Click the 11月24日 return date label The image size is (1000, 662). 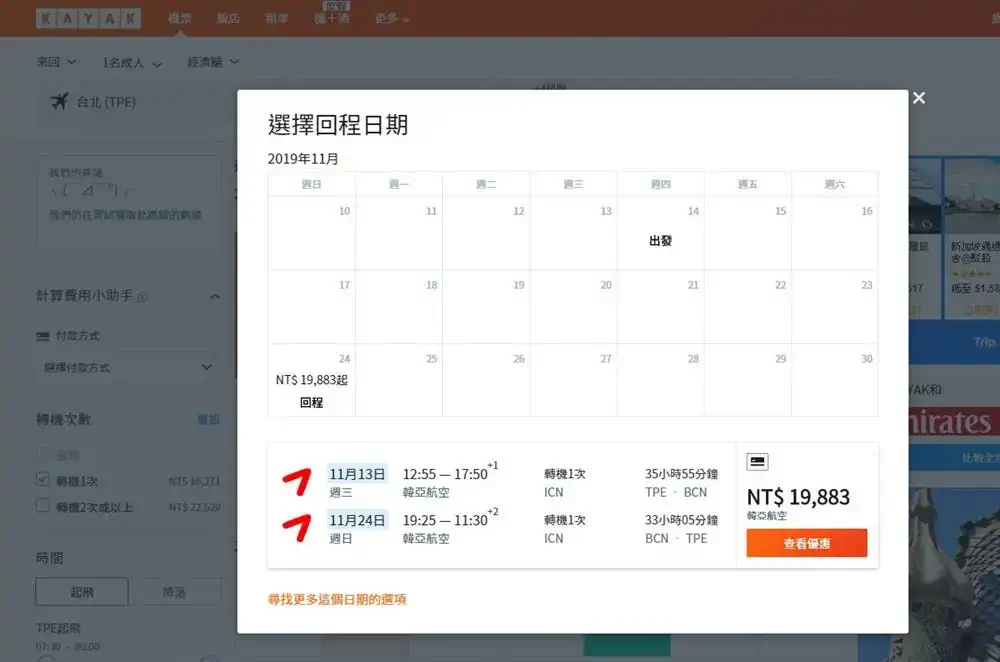tap(357, 520)
